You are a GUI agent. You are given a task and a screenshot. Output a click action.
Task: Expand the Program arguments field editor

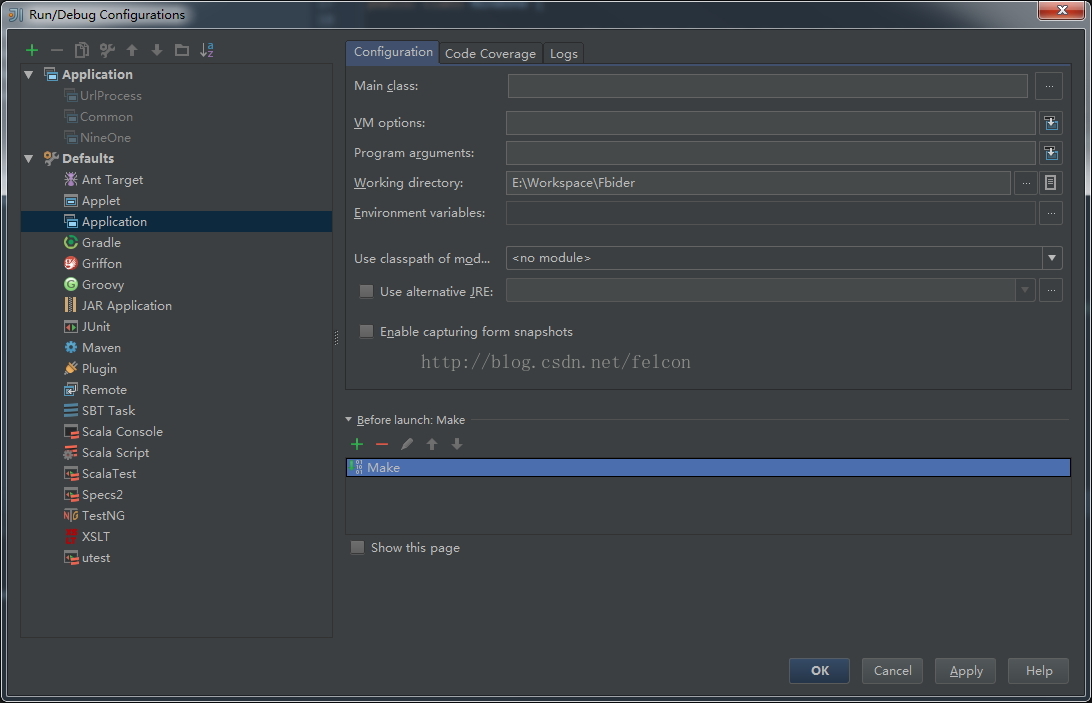click(1051, 153)
